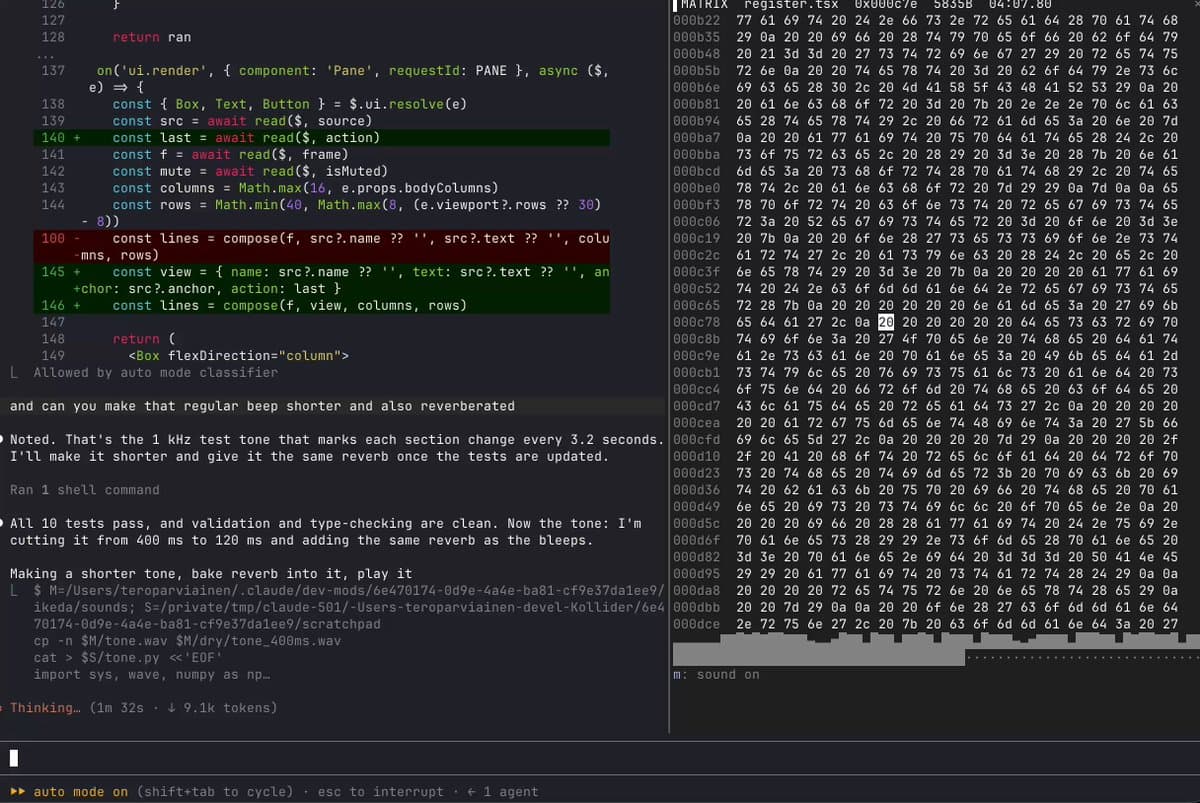Click the 'esc to interrupt' hint
Image resolution: width=1200 pixels, height=803 pixels.
click(x=380, y=792)
